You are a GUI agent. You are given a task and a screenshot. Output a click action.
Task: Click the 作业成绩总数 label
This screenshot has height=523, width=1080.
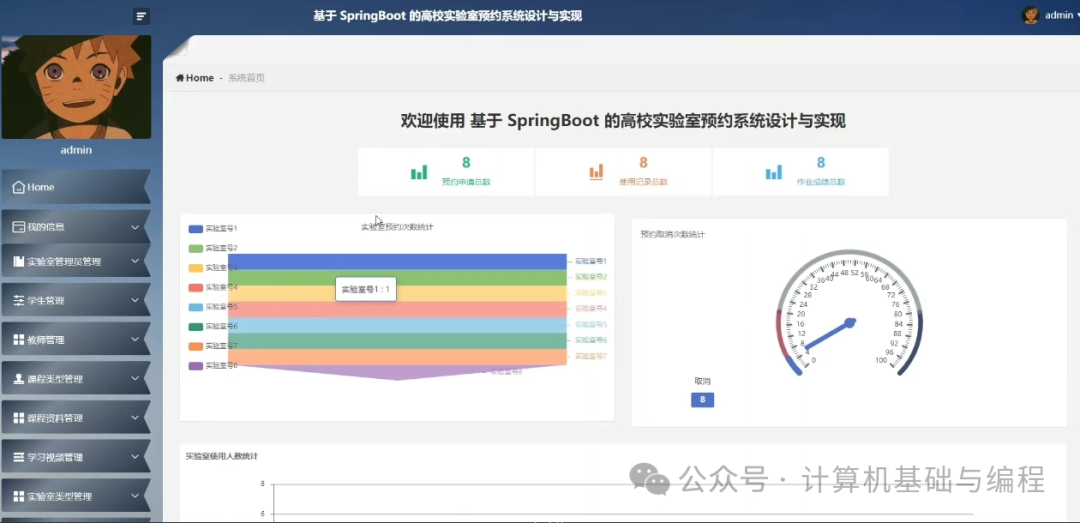pyautogui.click(x=821, y=183)
